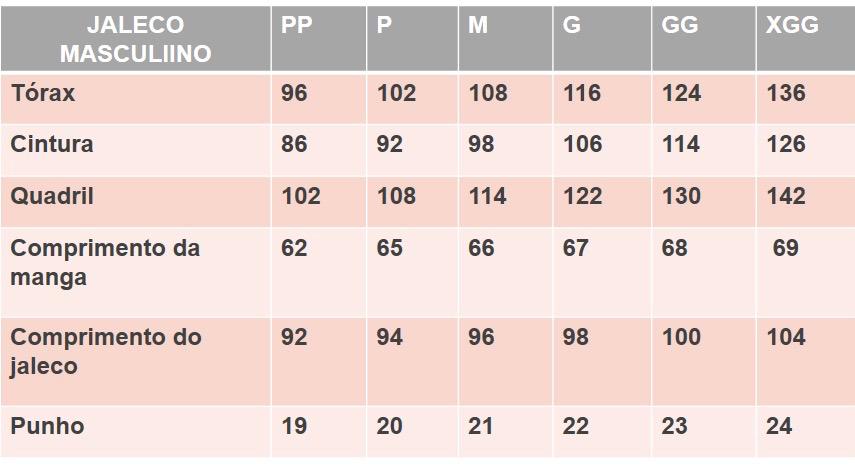This screenshot has width=855, height=474.
Task: Click the Cintura value 86 for PP
Action: coord(294,145)
